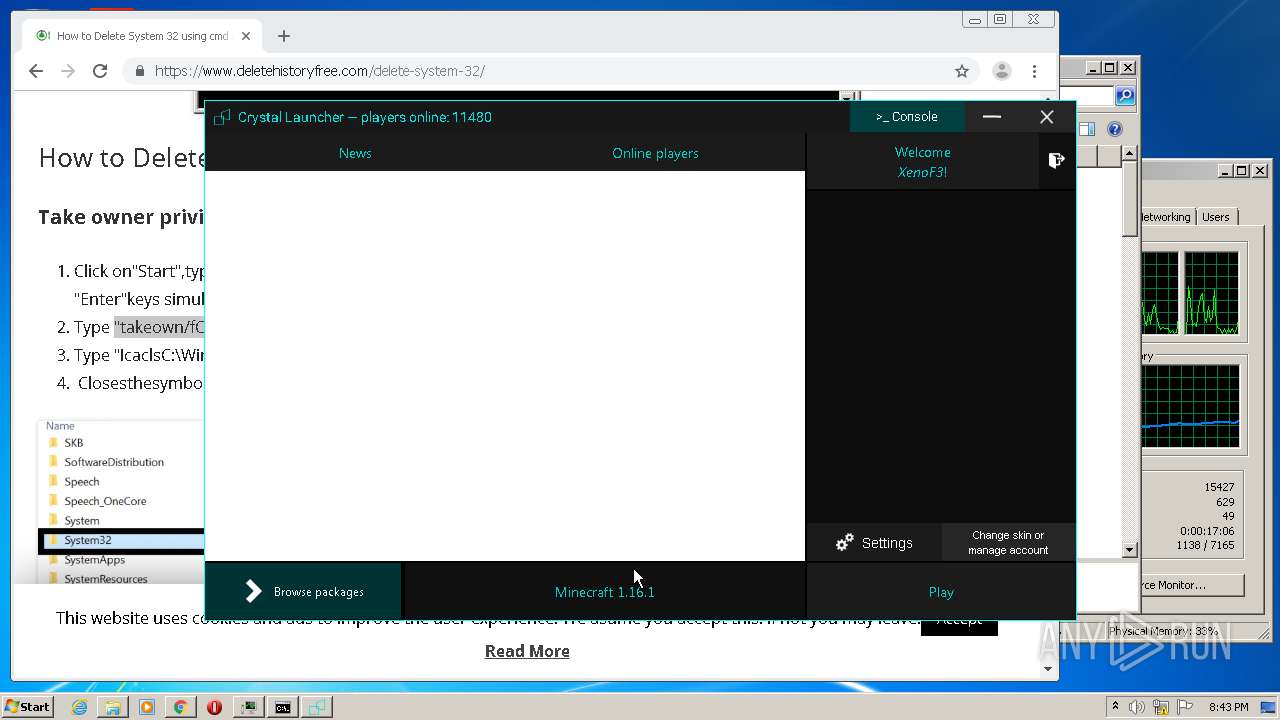Minimize the Crystal Launcher window

pos(992,116)
